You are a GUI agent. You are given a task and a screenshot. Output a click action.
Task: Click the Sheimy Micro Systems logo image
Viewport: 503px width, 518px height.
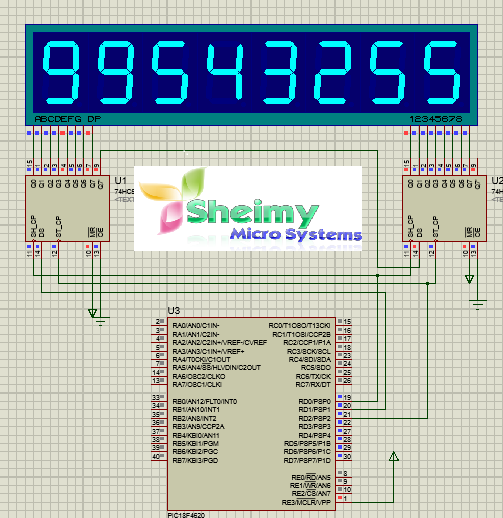pos(248,208)
